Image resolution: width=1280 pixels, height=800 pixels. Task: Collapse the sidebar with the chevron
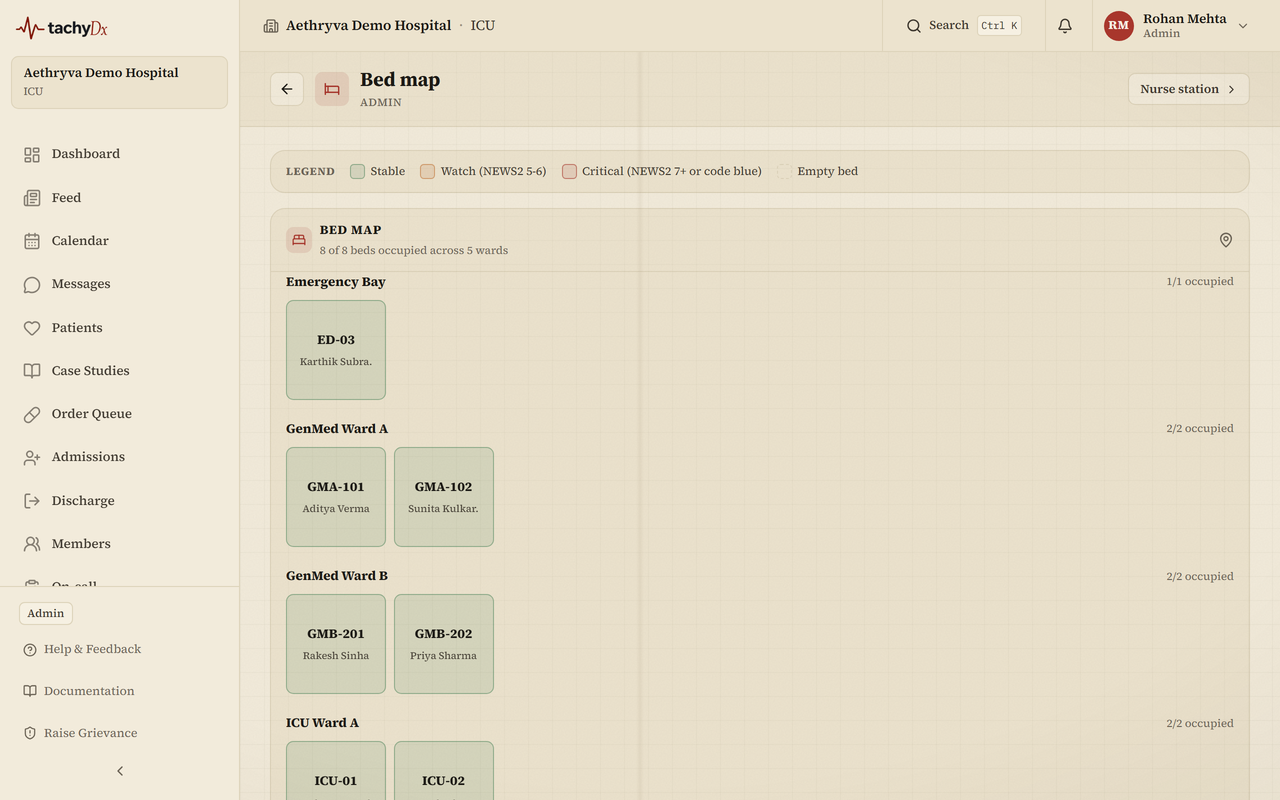(120, 771)
